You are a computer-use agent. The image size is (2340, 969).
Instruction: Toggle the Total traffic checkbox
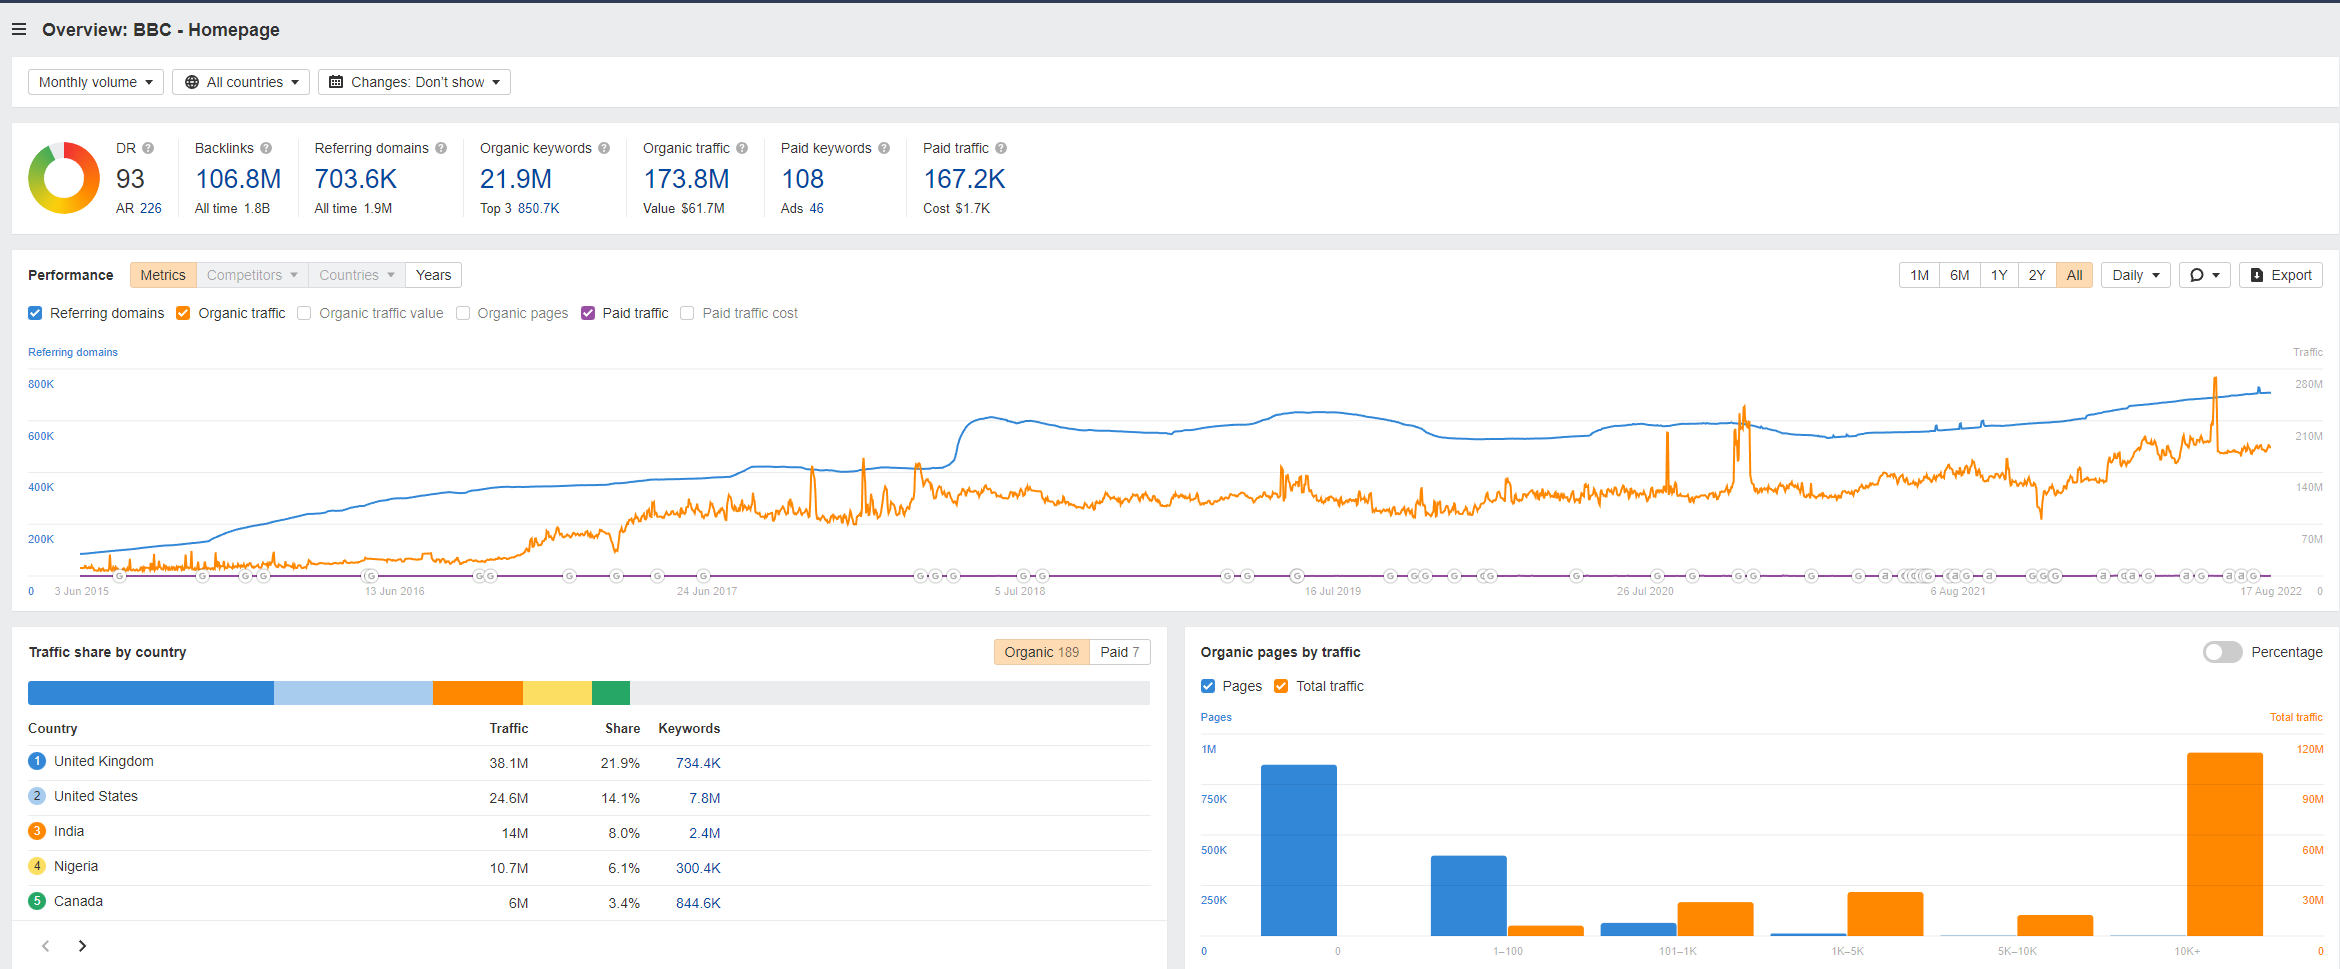click(x=1281, y=686)
